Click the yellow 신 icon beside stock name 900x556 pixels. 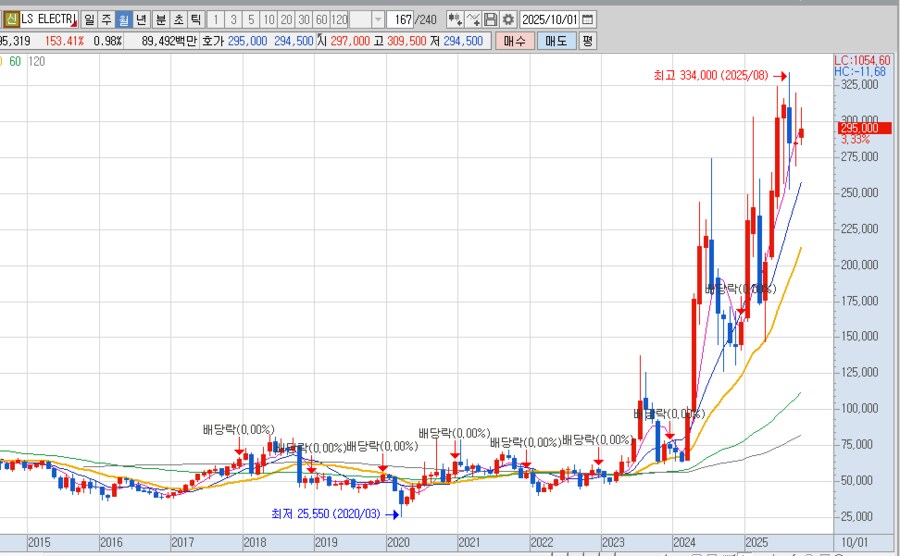[11, 19]
